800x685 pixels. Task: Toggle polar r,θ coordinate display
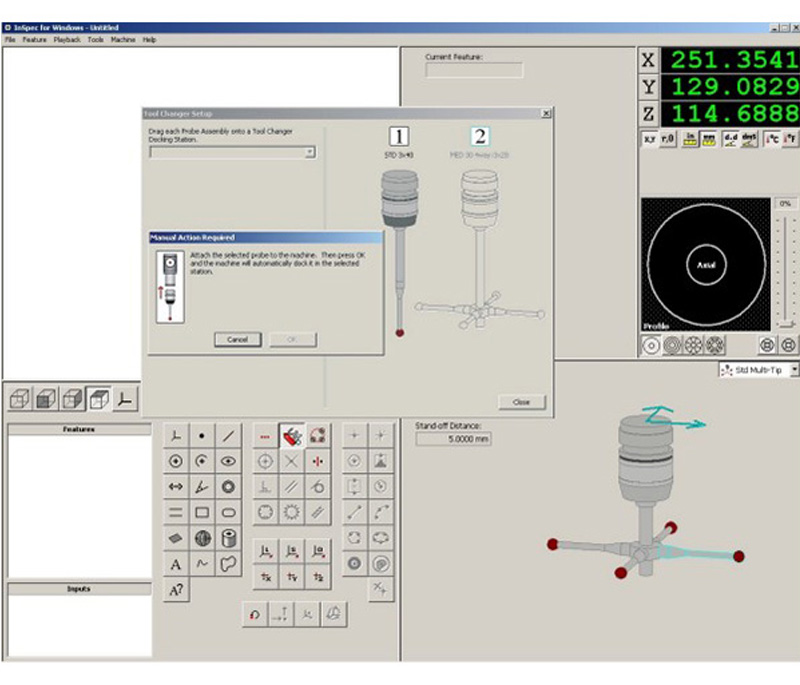tap(668, 139)
